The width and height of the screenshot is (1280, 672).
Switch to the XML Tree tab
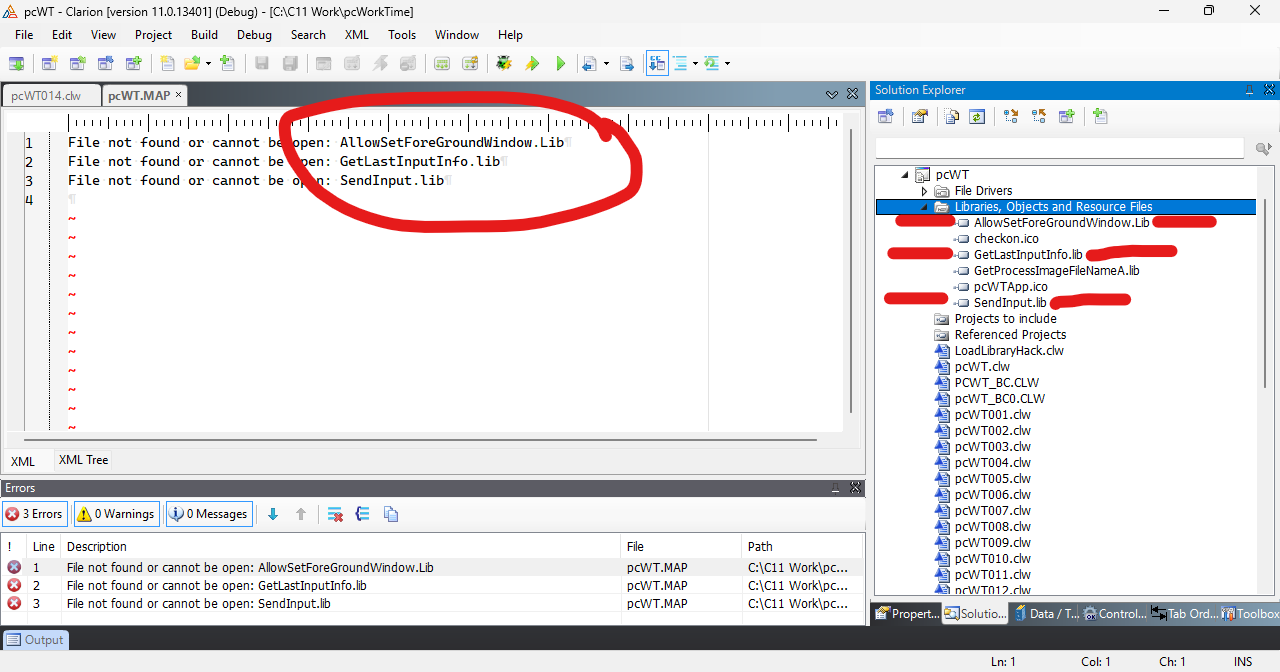pyautogui.click(x=83, y=460)
